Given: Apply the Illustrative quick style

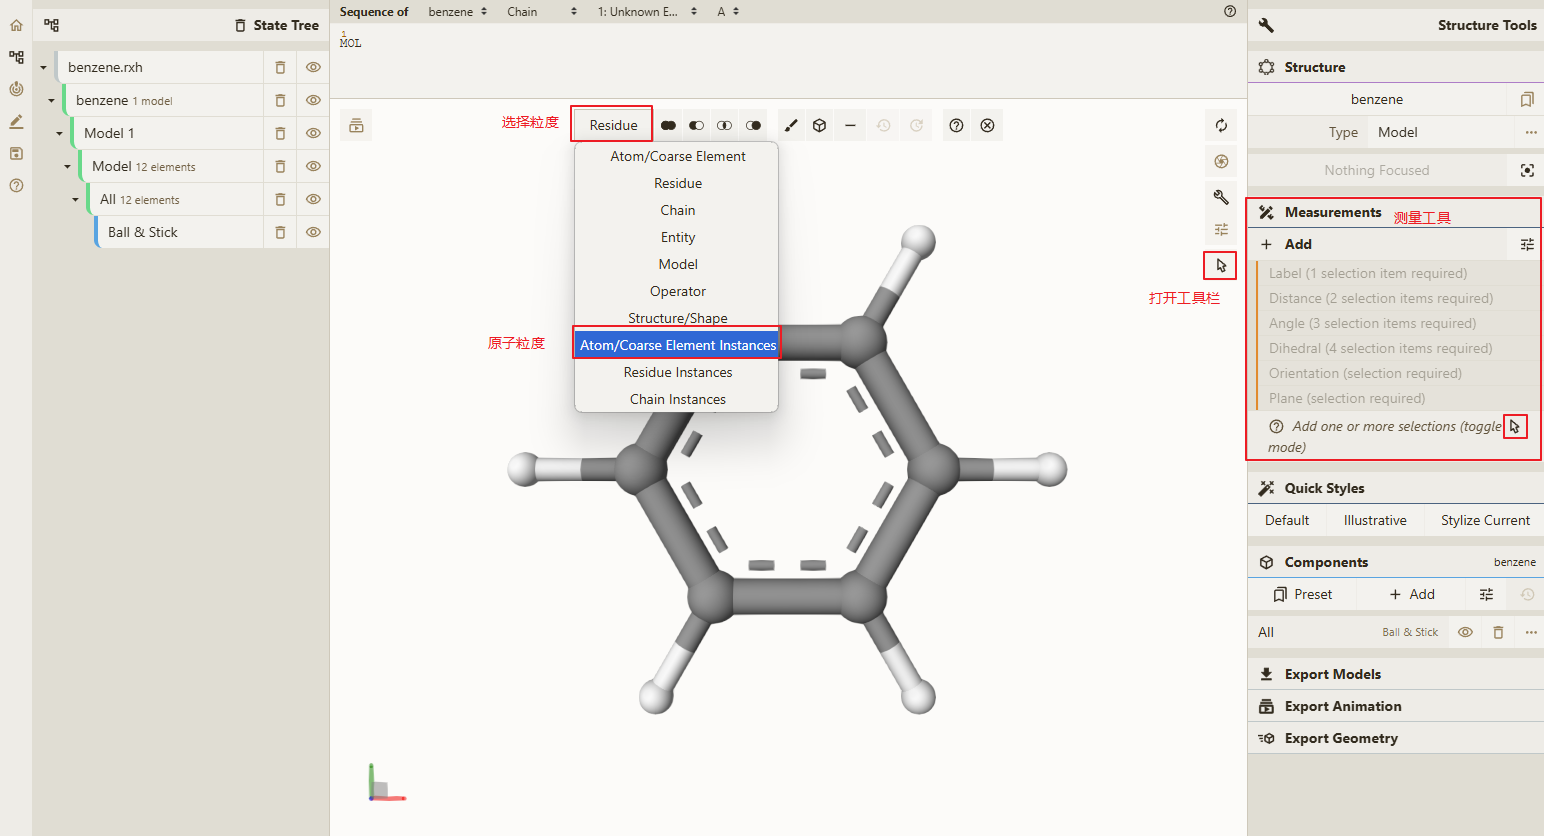Looking at the screenshot, I should [x=1375, y=520].
